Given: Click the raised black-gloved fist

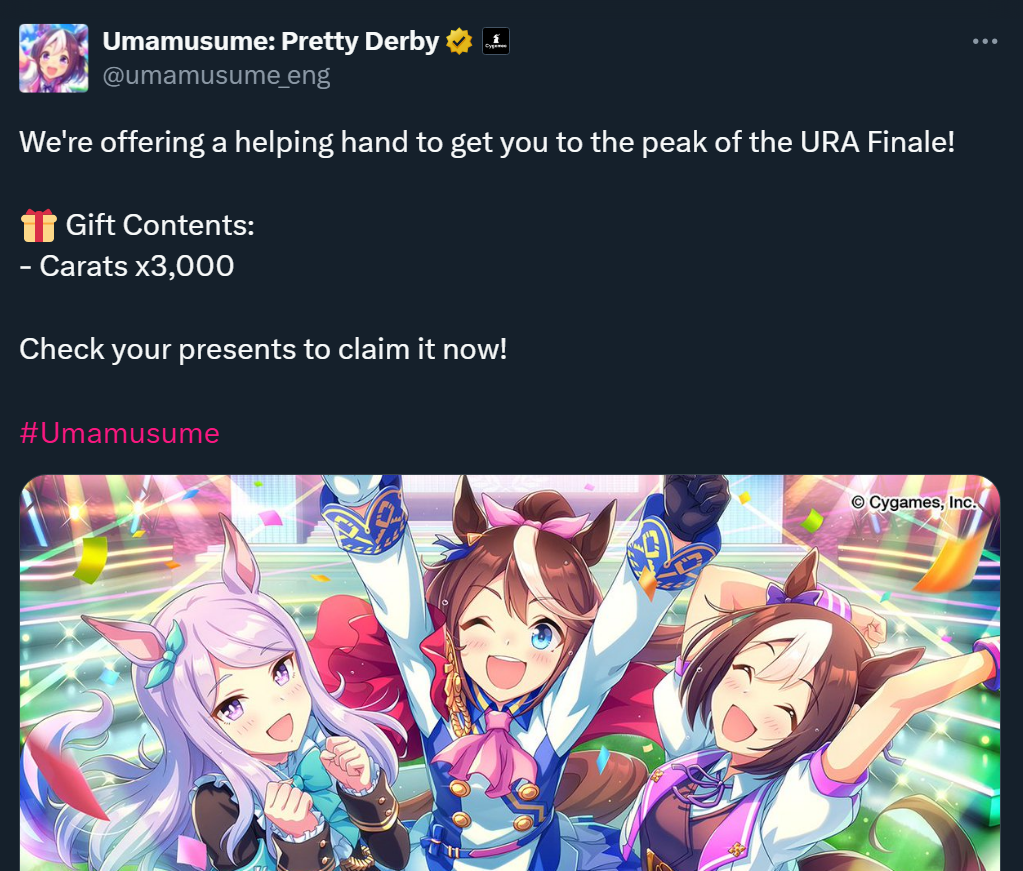Looking at the screenshot, I should click(x=697, y=506).
